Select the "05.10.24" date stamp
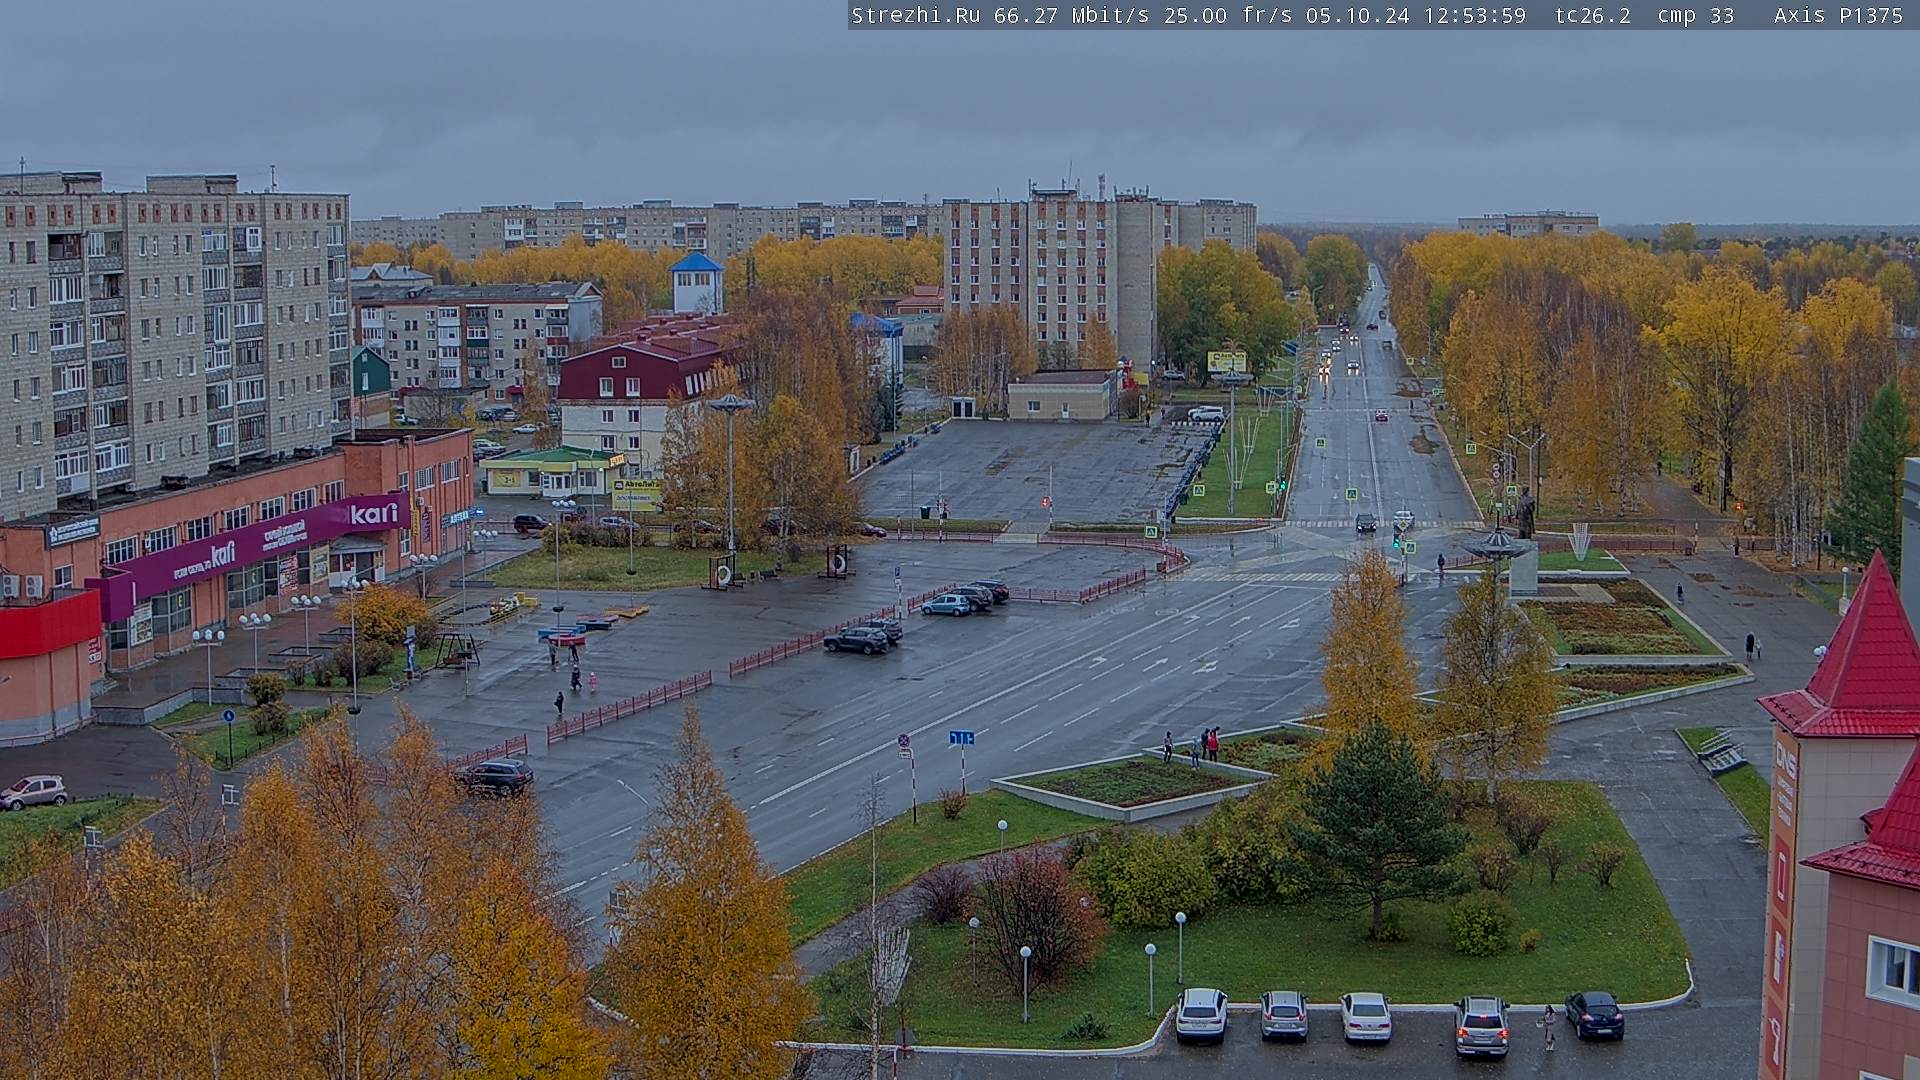Viewport: 1920px width, 1080px height. pyautogui.click(x=1358, y=15)
